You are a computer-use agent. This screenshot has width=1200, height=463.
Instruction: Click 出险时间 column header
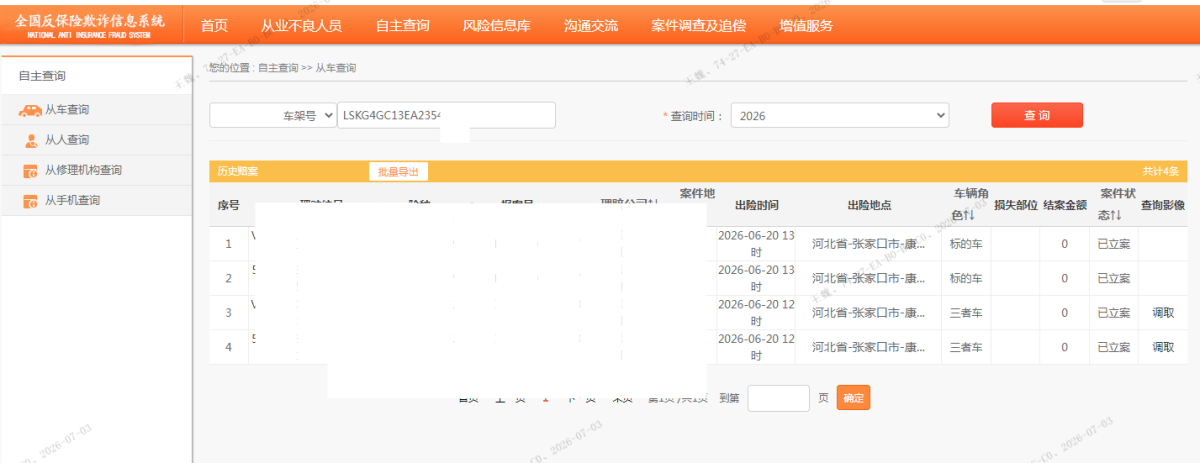click(x=756, y=205)
